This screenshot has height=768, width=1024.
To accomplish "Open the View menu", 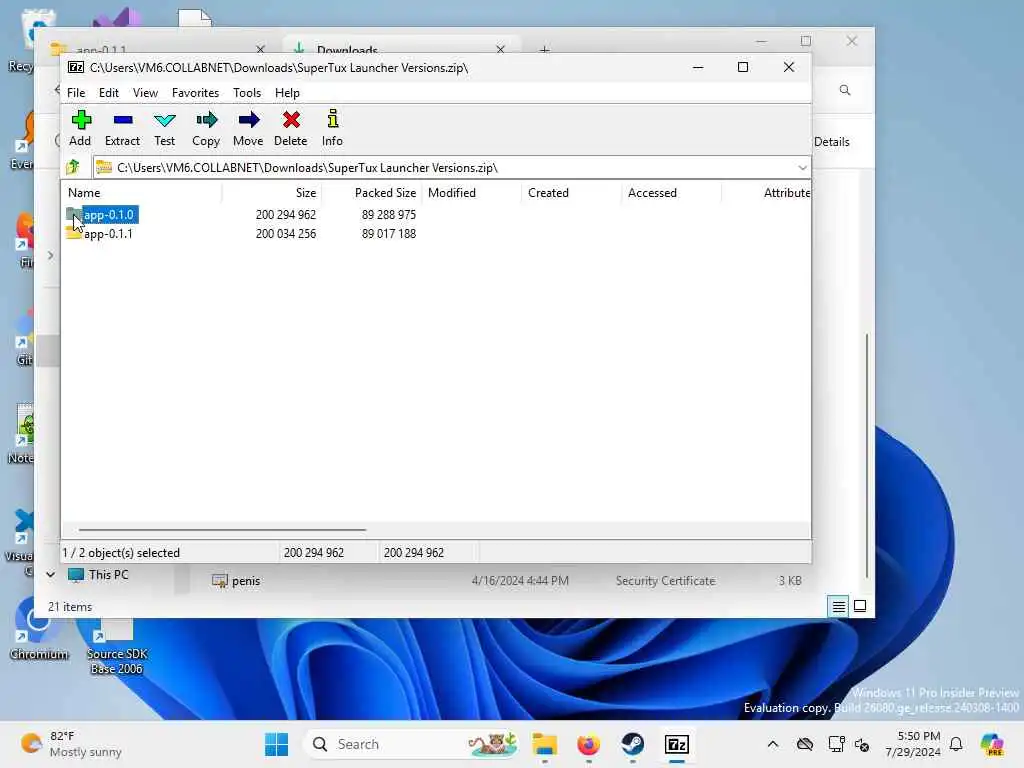I will tap(145, 93).
